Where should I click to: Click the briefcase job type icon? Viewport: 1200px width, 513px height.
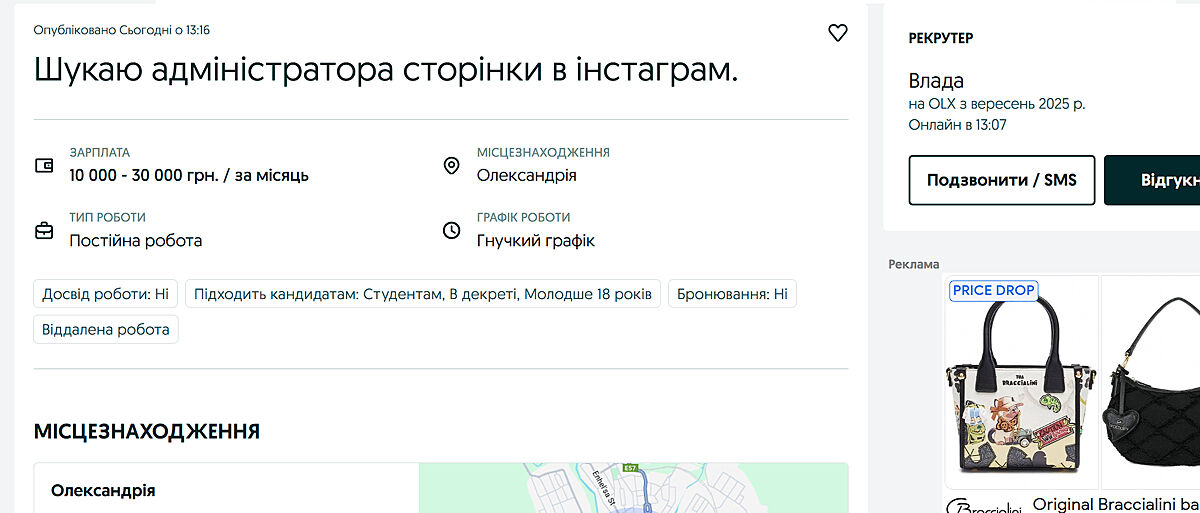point(44,231)
